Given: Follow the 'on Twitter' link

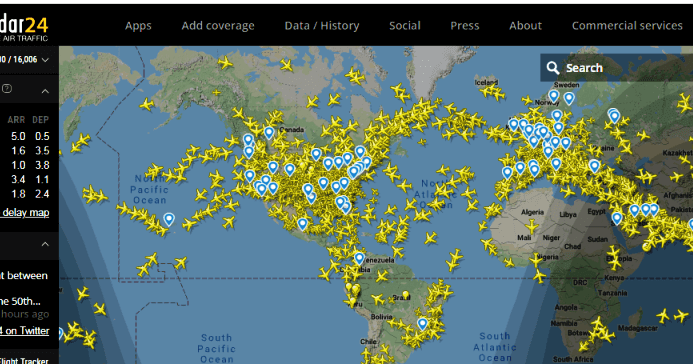Looking at the screenshot, I should [x=25, y=330].
